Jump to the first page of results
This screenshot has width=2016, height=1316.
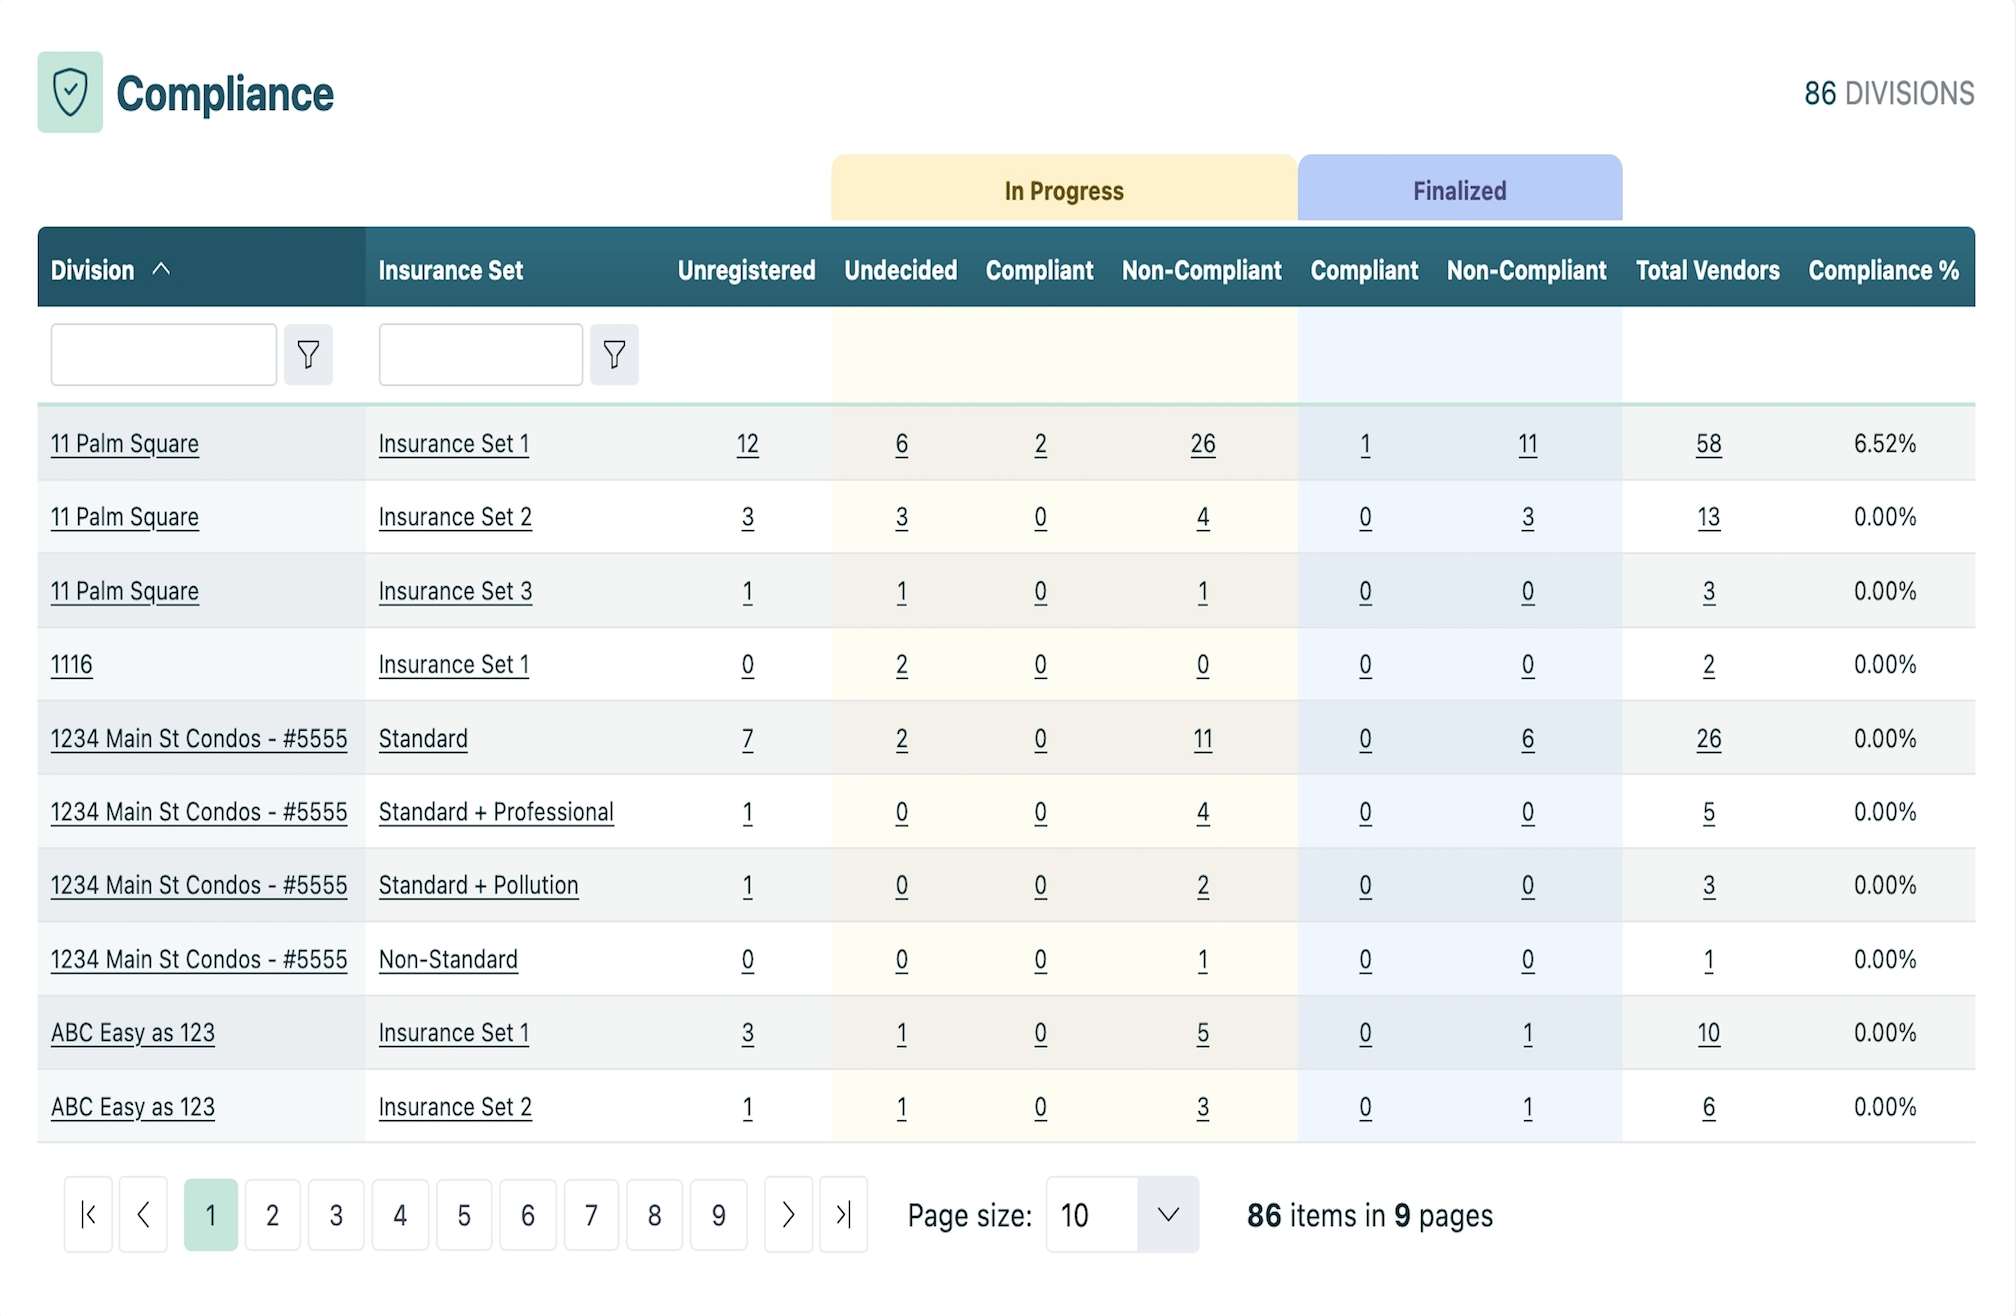click(x=87, y=1214)
